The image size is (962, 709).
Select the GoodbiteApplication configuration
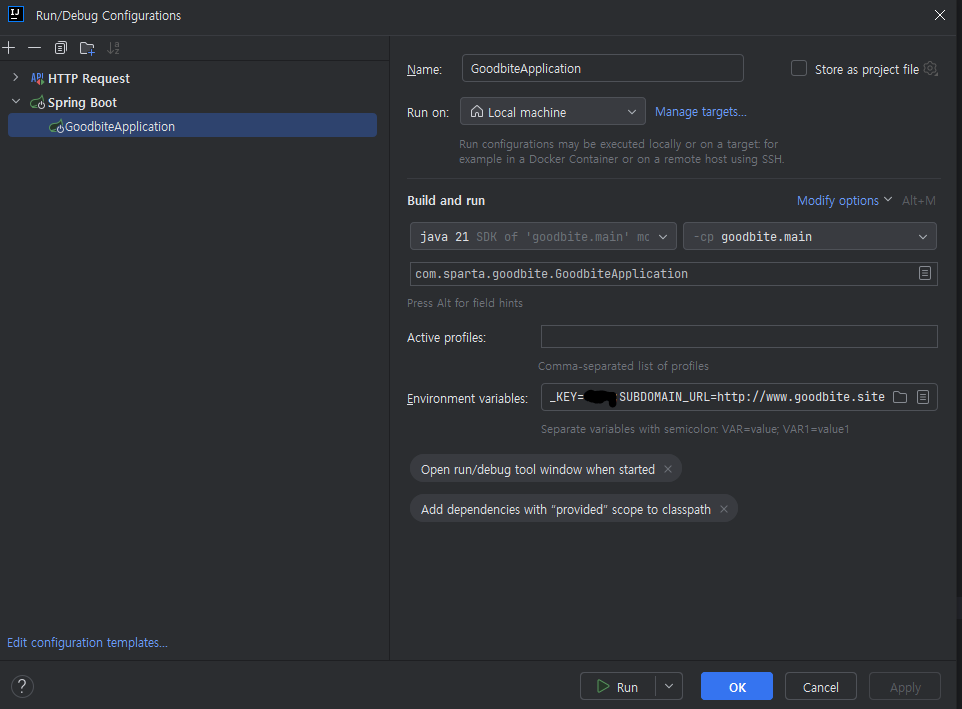click(192, 126)
